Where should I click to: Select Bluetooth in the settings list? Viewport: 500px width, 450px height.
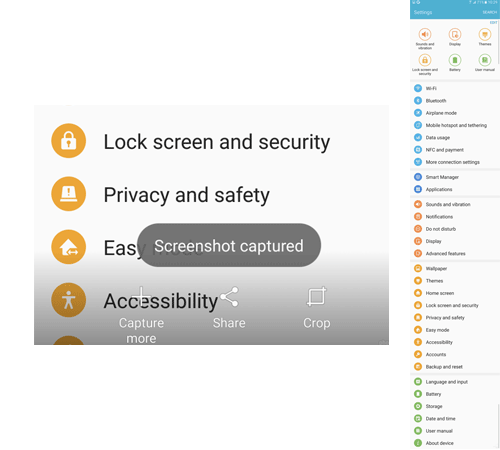[455, 101]
